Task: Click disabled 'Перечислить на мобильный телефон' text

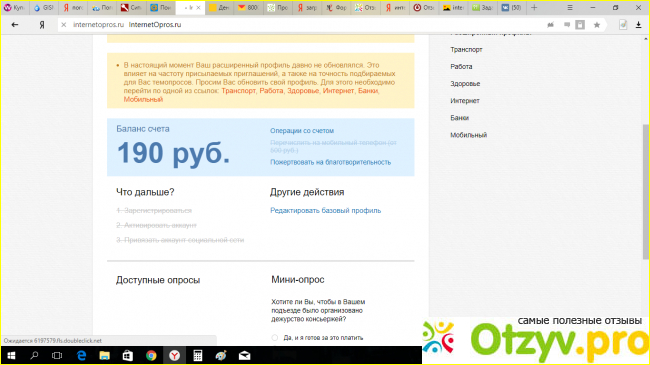Action: point(333,146)
